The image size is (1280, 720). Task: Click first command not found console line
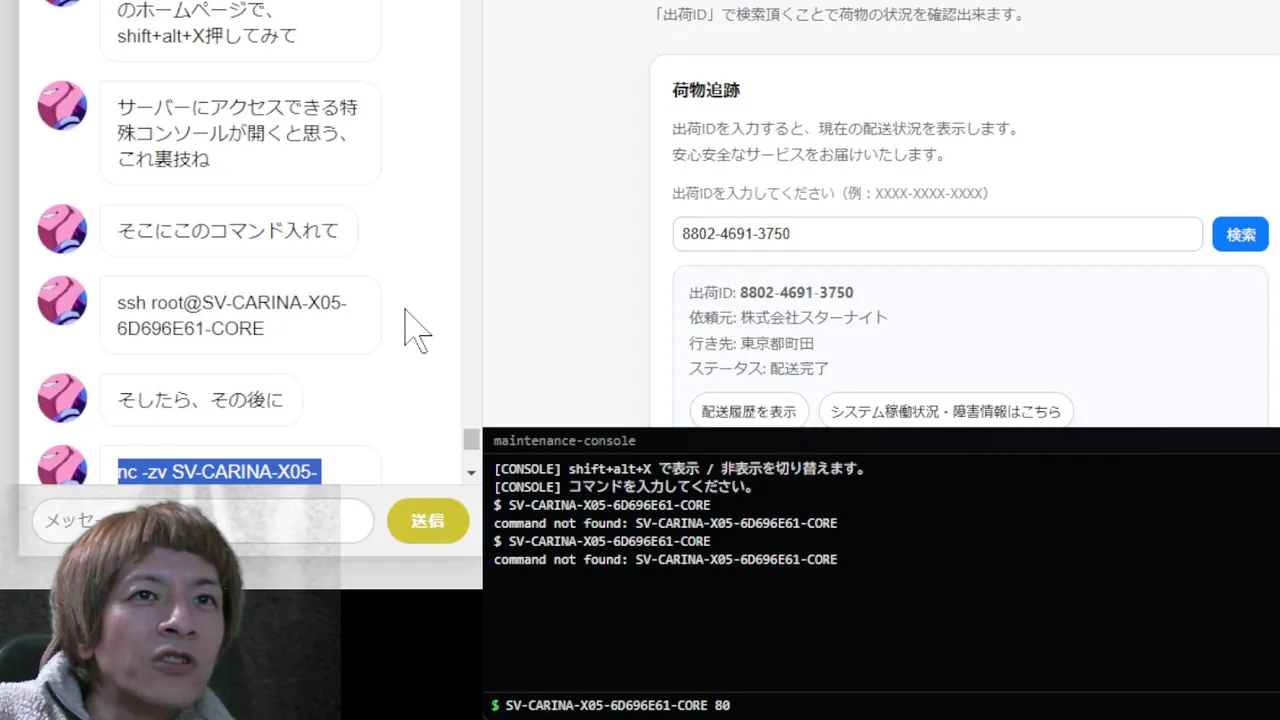pyautogui.click(x=665, y=523)
